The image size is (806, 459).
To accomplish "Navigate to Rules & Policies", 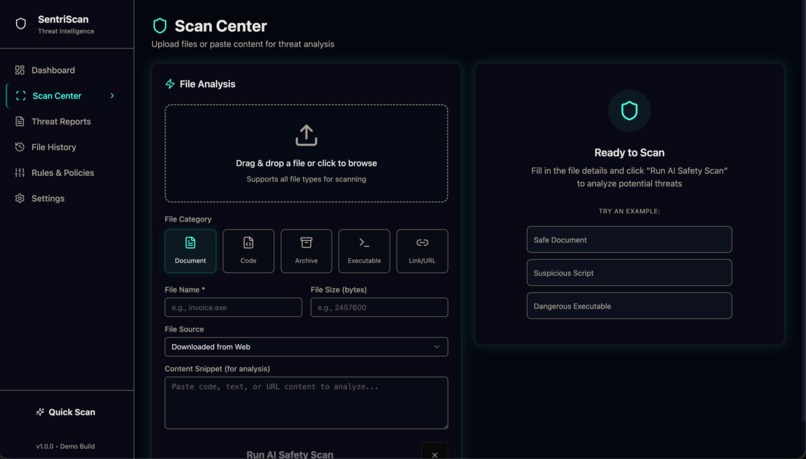I will [x=67, y=173].
